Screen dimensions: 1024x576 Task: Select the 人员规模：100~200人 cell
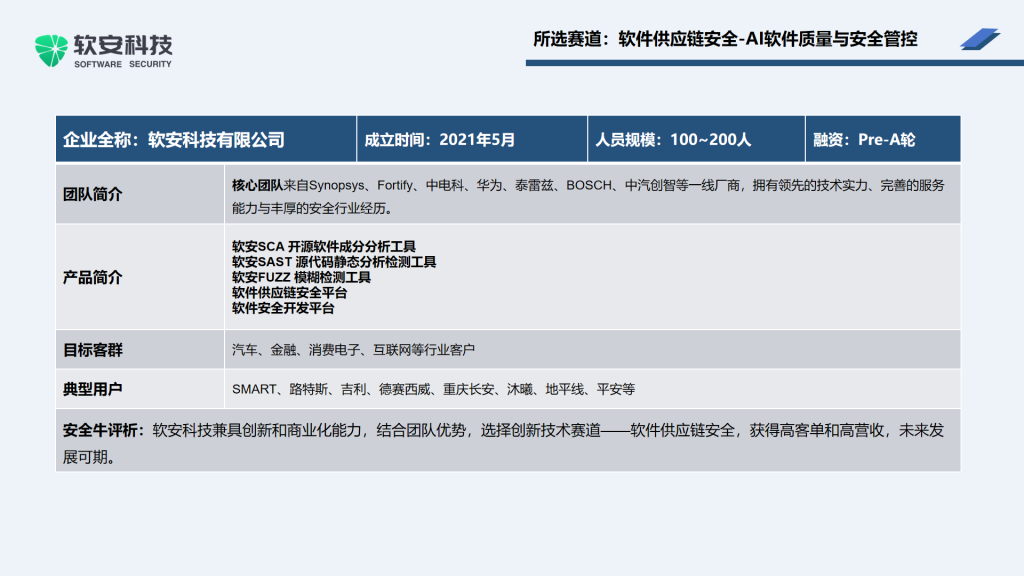click(696, 139)
